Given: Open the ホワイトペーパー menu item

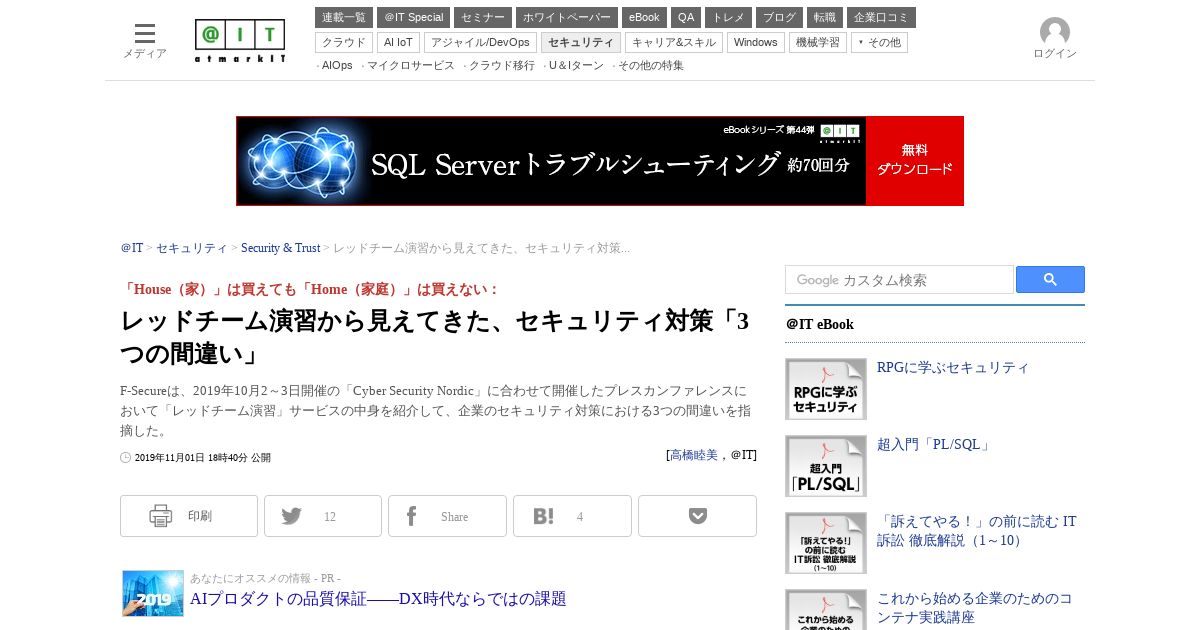Looking at the screenshot, I should pos(567,17).
